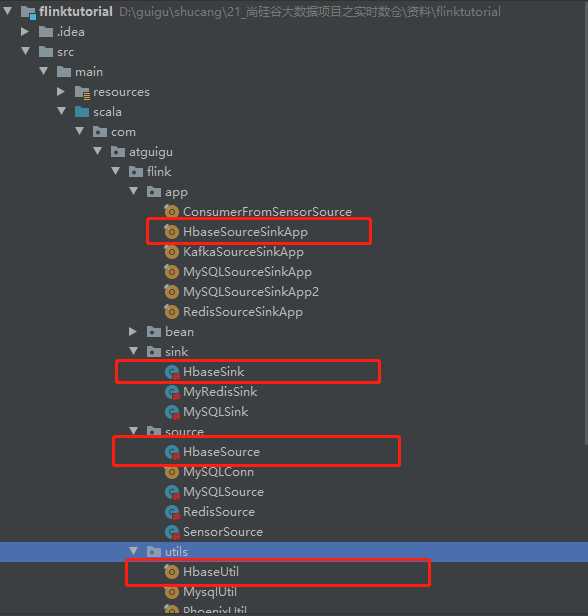Screen dimensions: 588x616
Task: Click the project tree vertical scrollbar
Action: click(585, 222)
